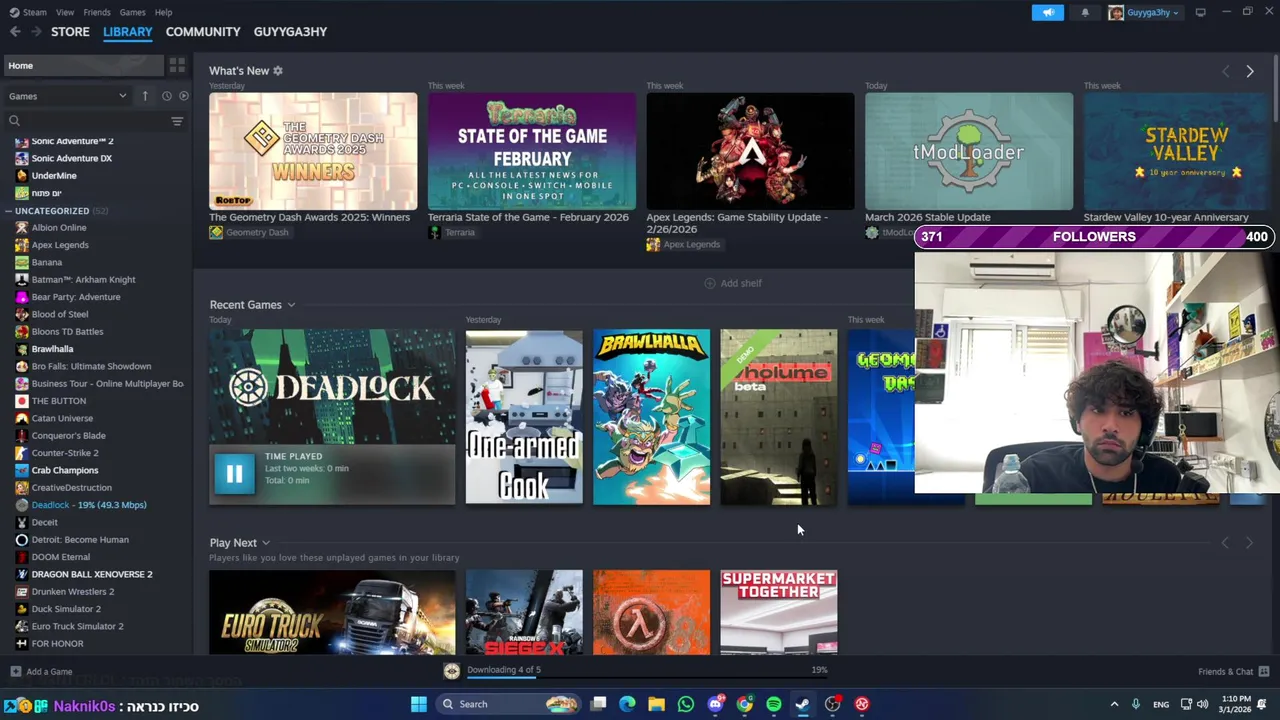1280x720 pixels.
Task: Open the Stardew Valley 10-year Anniversary news
Action: click(1174, 151)
